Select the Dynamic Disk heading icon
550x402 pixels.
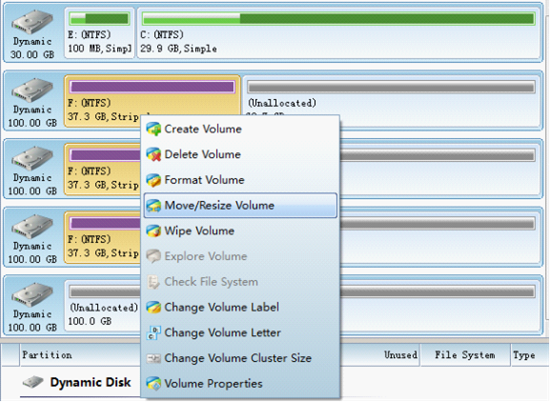pyautogui.click(x=33, y=382)
